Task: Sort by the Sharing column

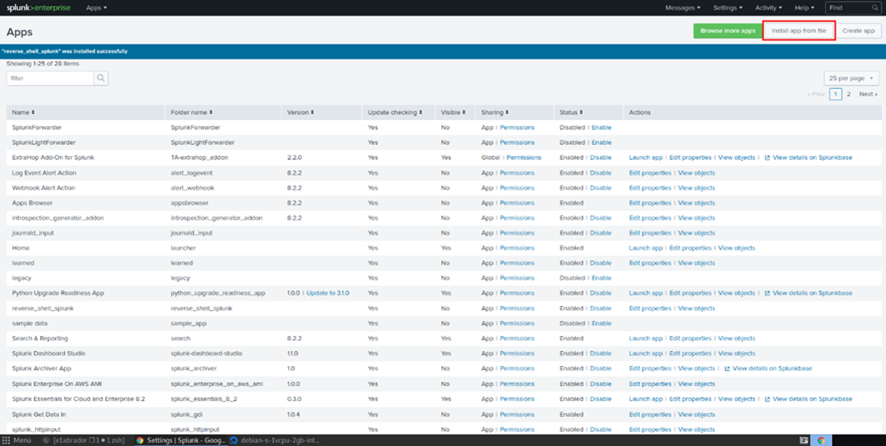Action: (x=495, y=112)
